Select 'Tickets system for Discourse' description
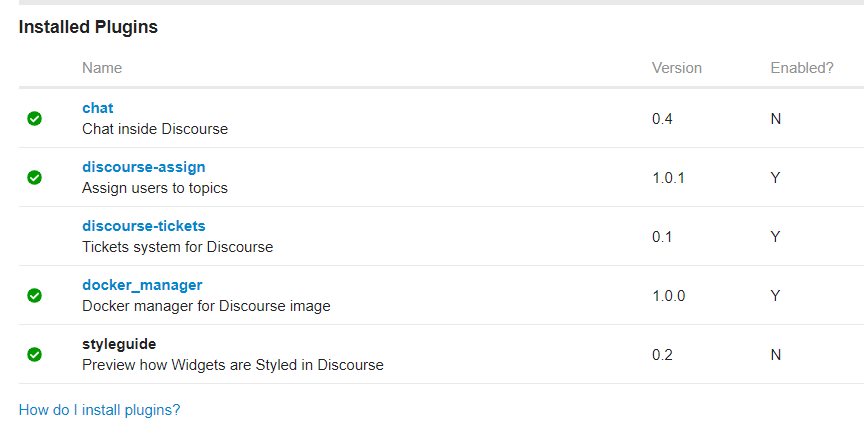The height and width of the screenshot is (435, 864). [177, 247]
